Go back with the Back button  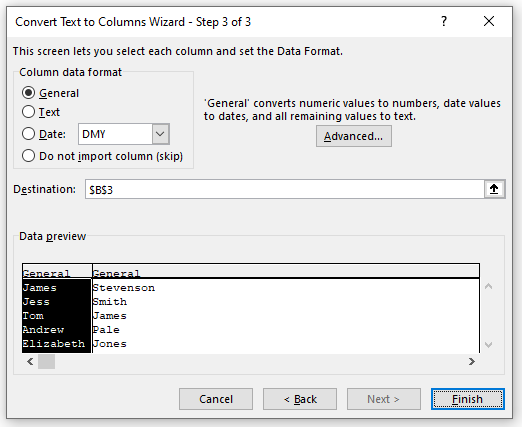[x=300, y=399]
